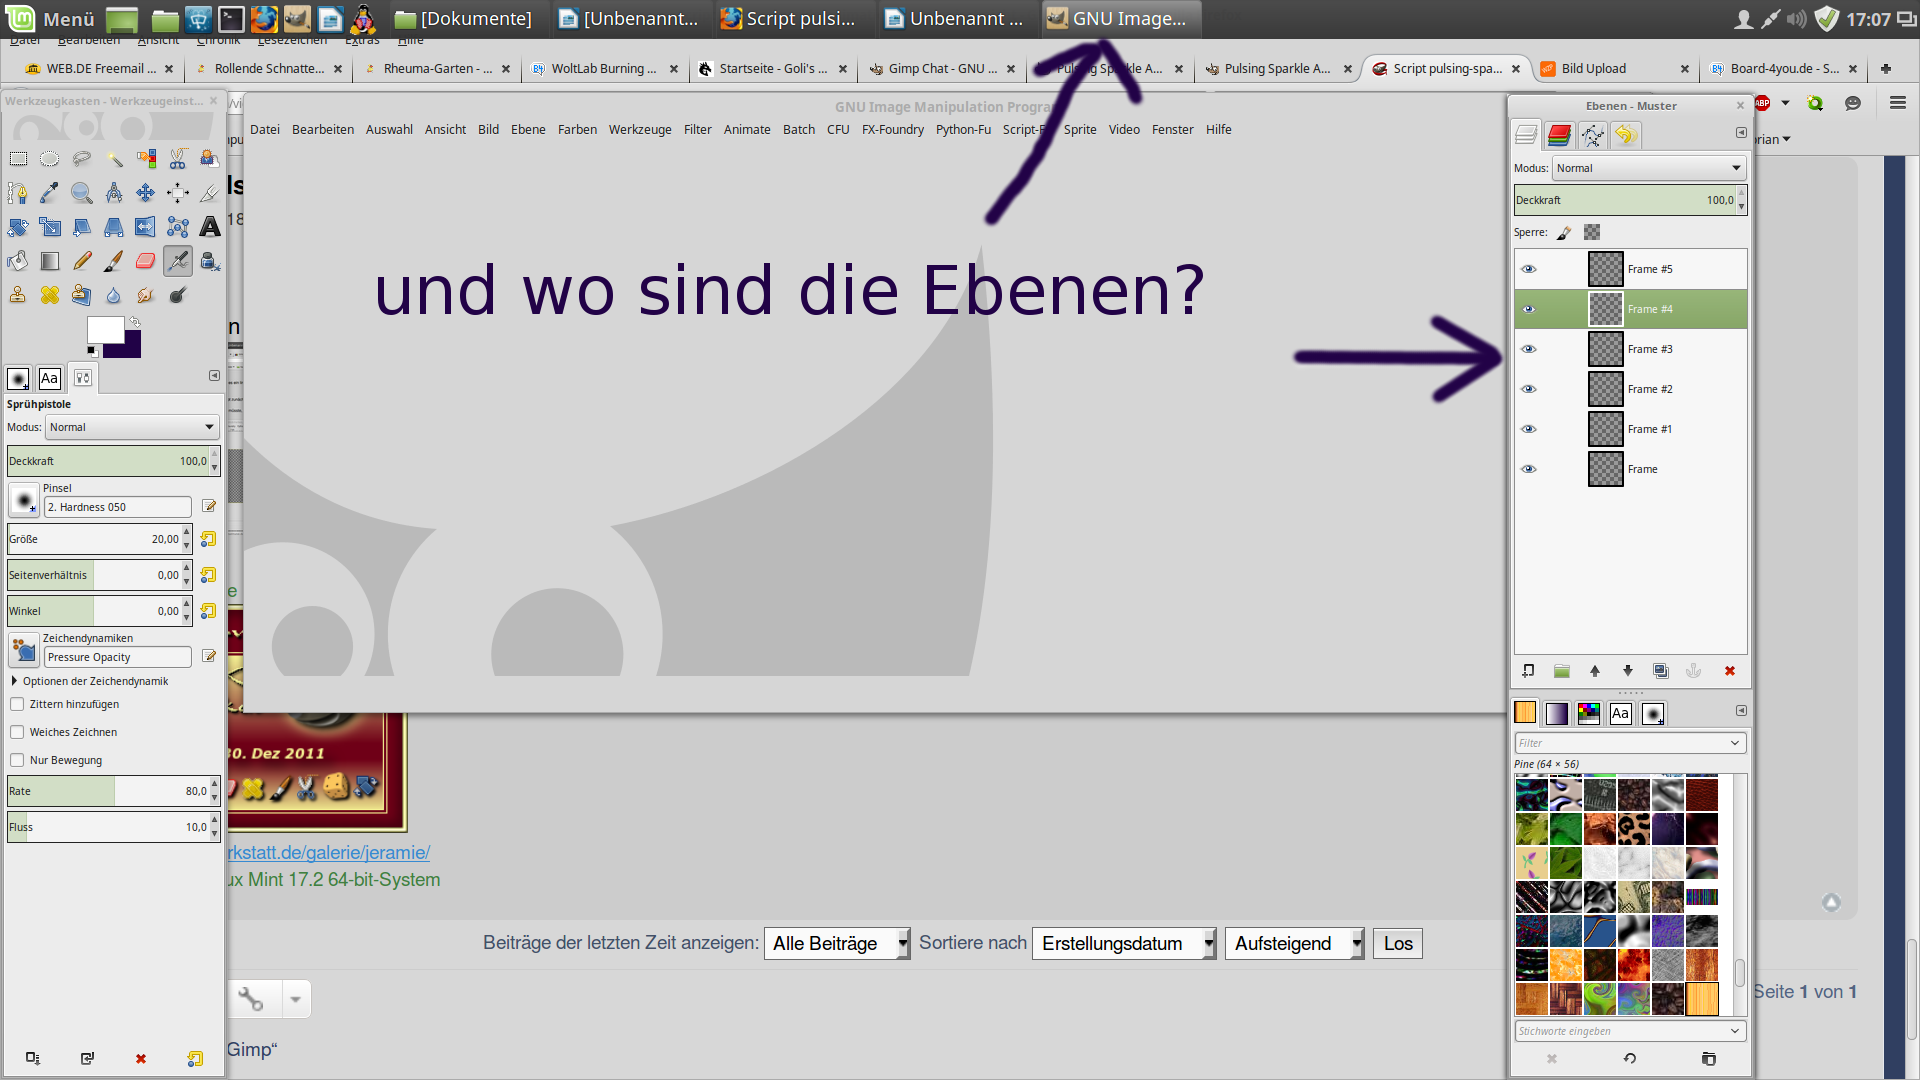Viewport: 1920px width, 1080px height.
Task: Open the Erstellungsdatum sort dropdown
Action: [x=1123, y=943]
